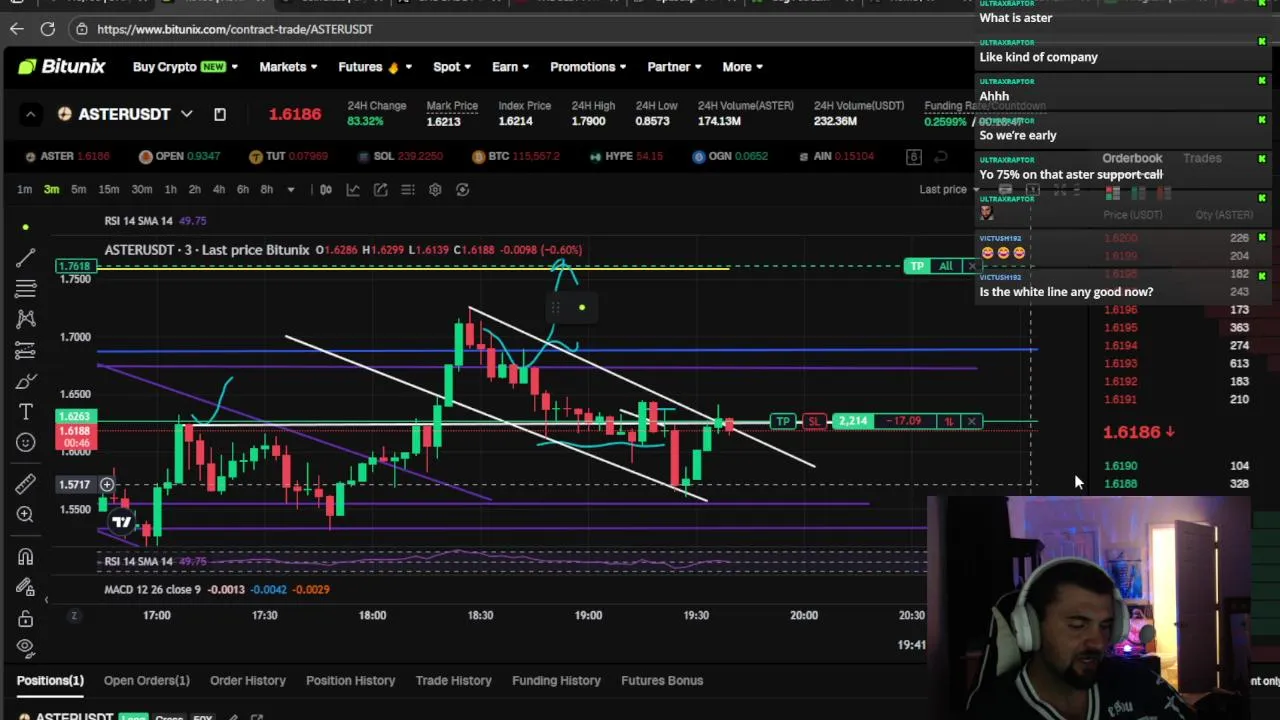
Task: Open chart settings gear icon
Action: click(435, 189)
